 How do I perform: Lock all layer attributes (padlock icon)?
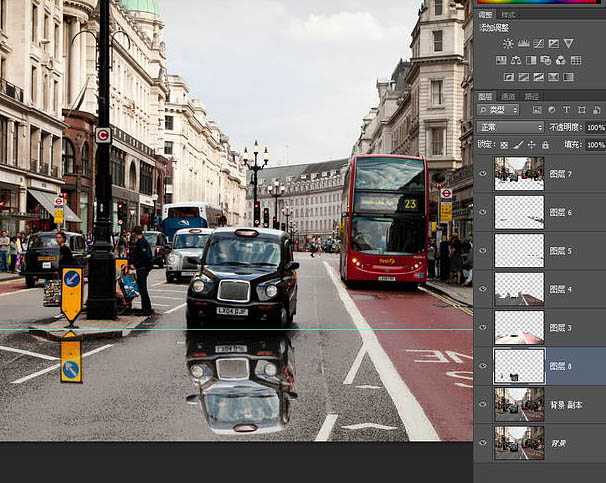pos(545,145)
